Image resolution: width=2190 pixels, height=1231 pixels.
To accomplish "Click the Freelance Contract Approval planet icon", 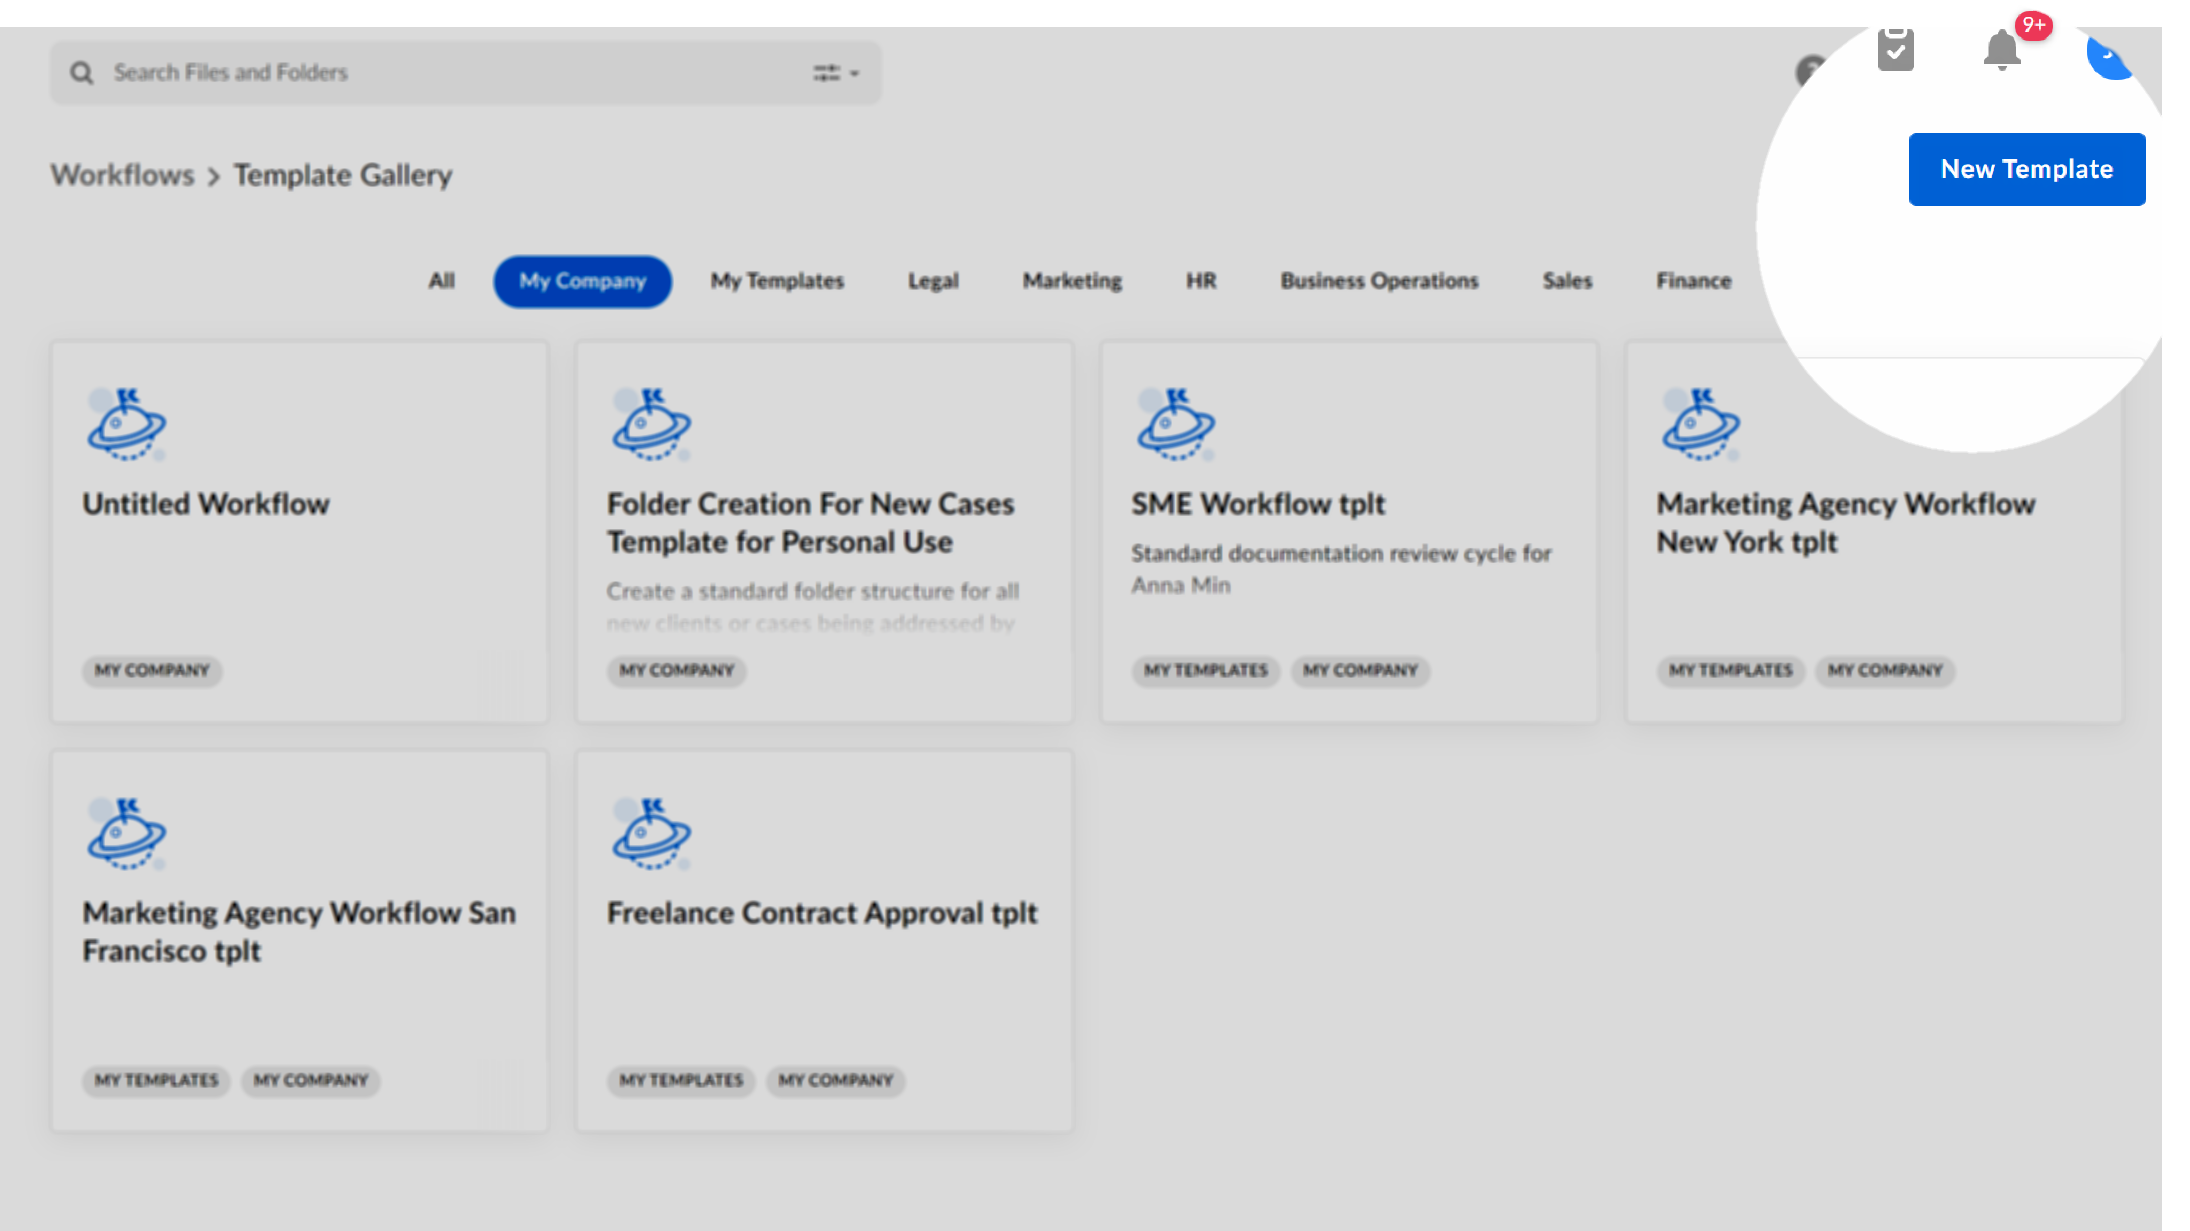I will click(651, 834).
